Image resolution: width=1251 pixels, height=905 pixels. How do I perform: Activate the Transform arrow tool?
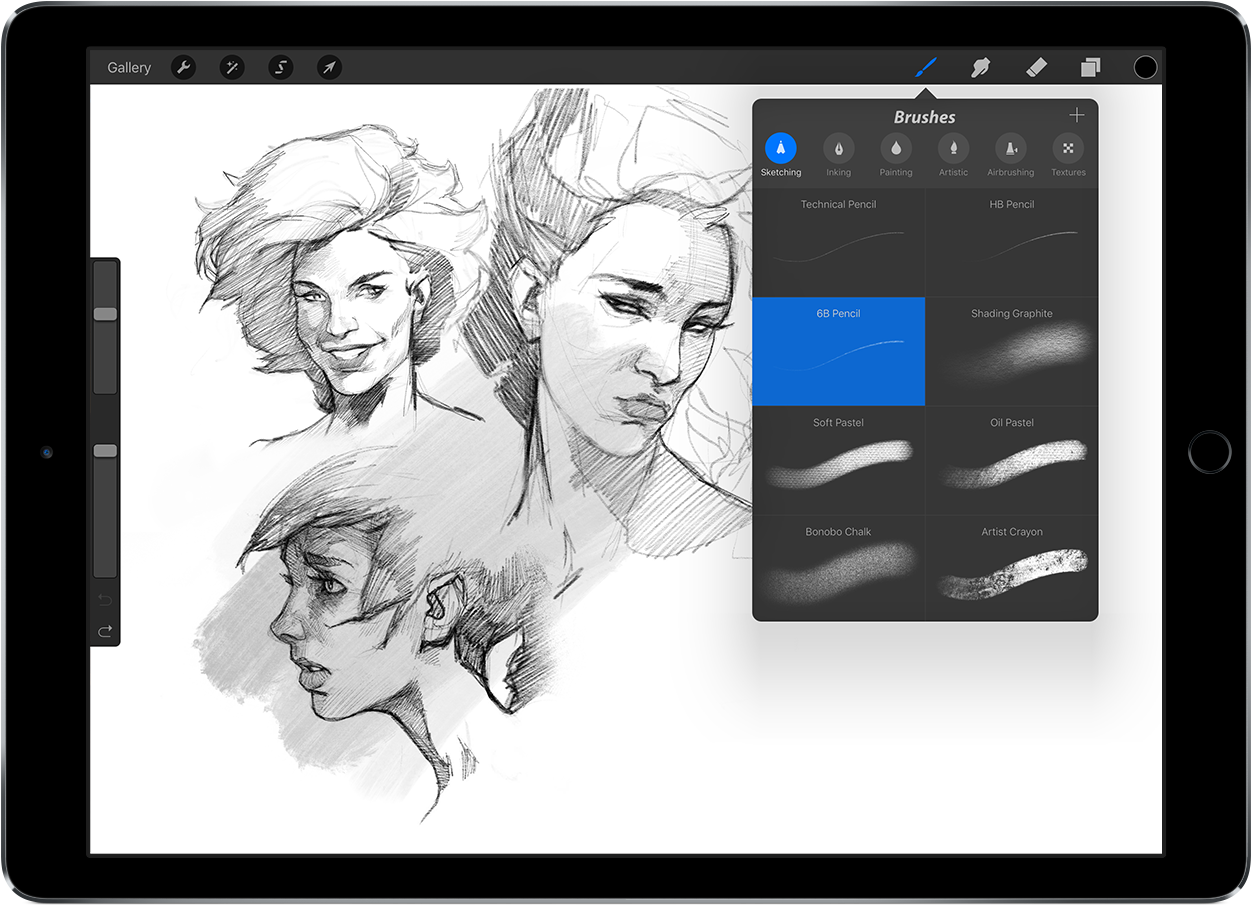pyautogui.click(x=329, y=67)
